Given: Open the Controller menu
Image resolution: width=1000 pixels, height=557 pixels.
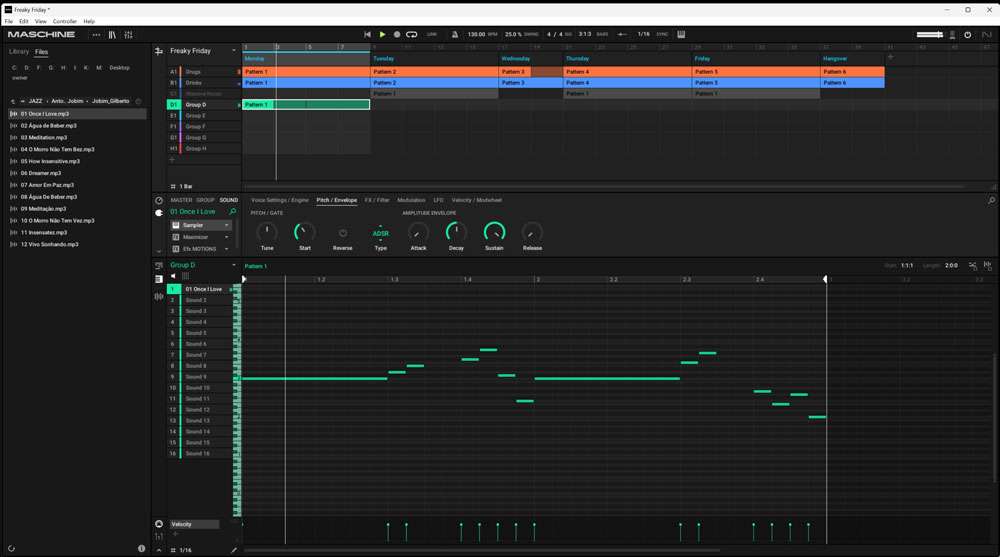Looking at the screenshot, I should tap(64, 21).
